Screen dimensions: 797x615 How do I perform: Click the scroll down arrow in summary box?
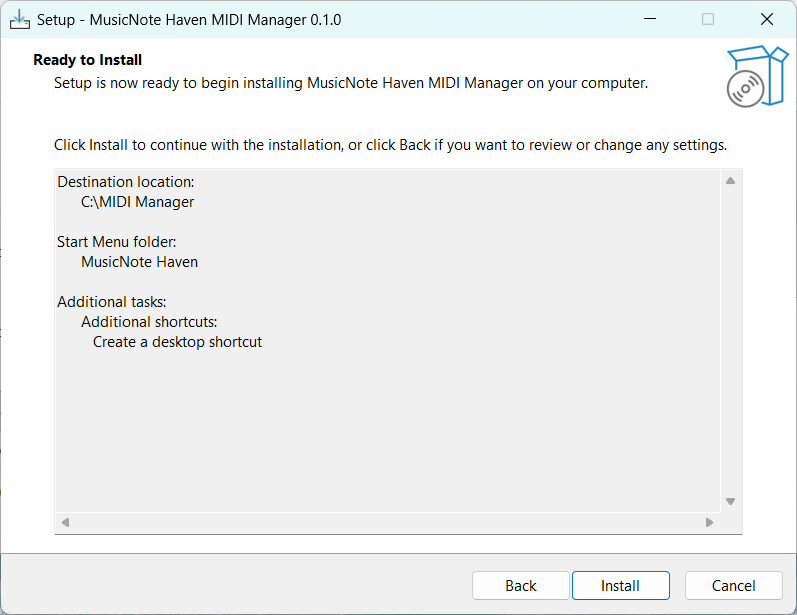coord(730,502)
